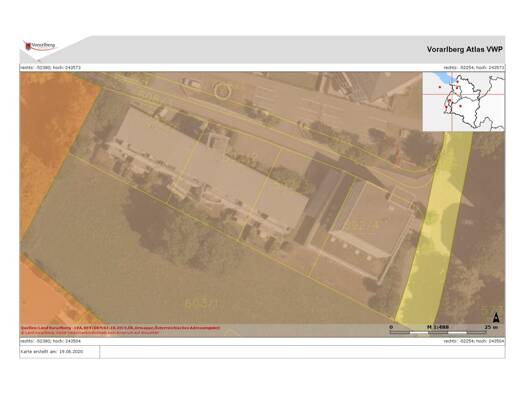Click the red source attribution text
Screen dimensions: 525x394
coord(120,330)
